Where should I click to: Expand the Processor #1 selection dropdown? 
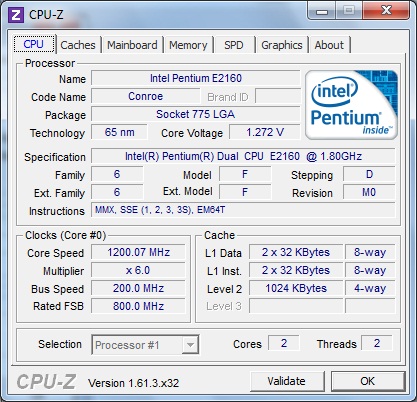point(145,345)
